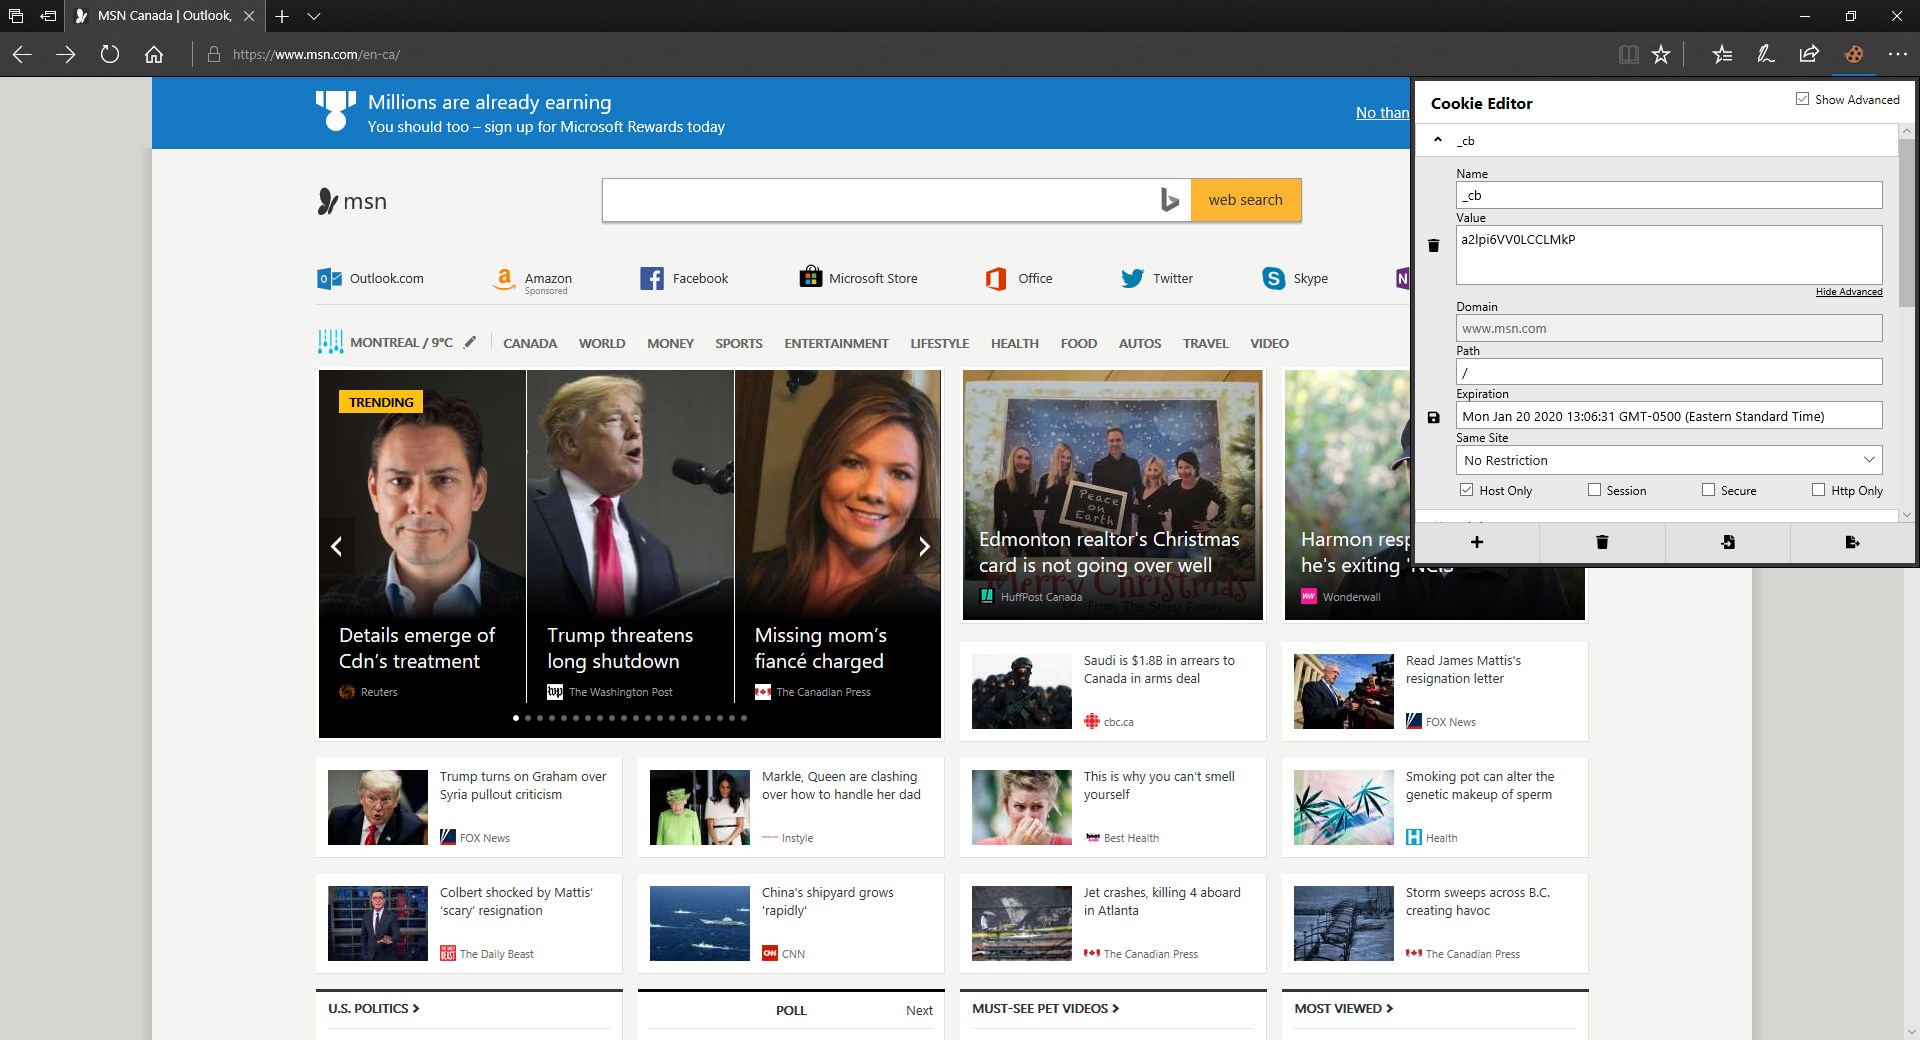Show tabs you've set aside

(16, 16)
